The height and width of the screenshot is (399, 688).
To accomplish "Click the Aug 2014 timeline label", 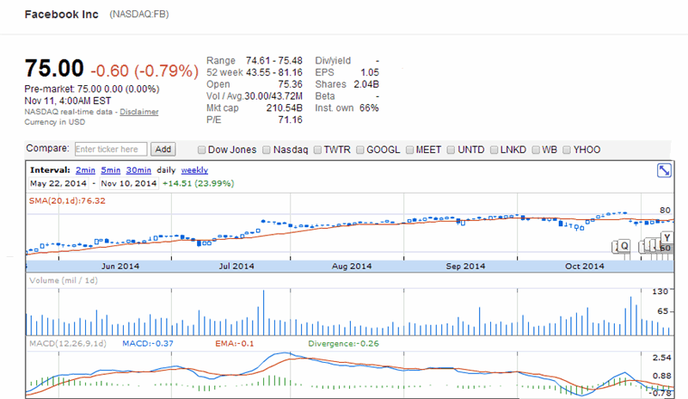I will pyautogui.click(x=351, y=266).
